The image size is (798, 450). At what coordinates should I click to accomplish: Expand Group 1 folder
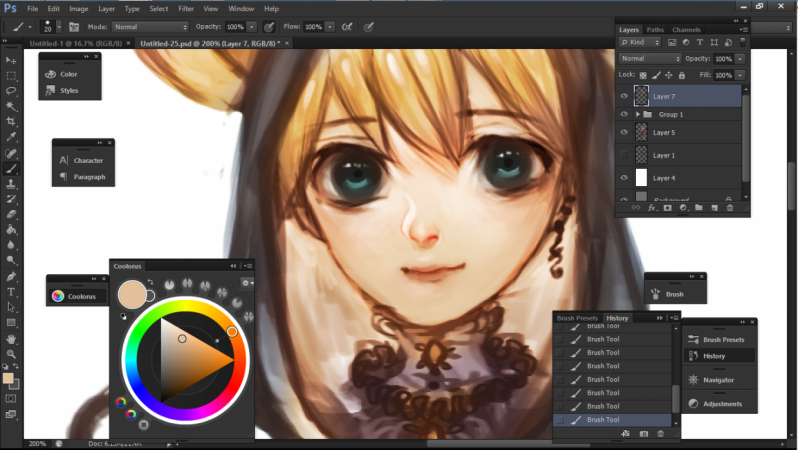[x=637, y=115]
